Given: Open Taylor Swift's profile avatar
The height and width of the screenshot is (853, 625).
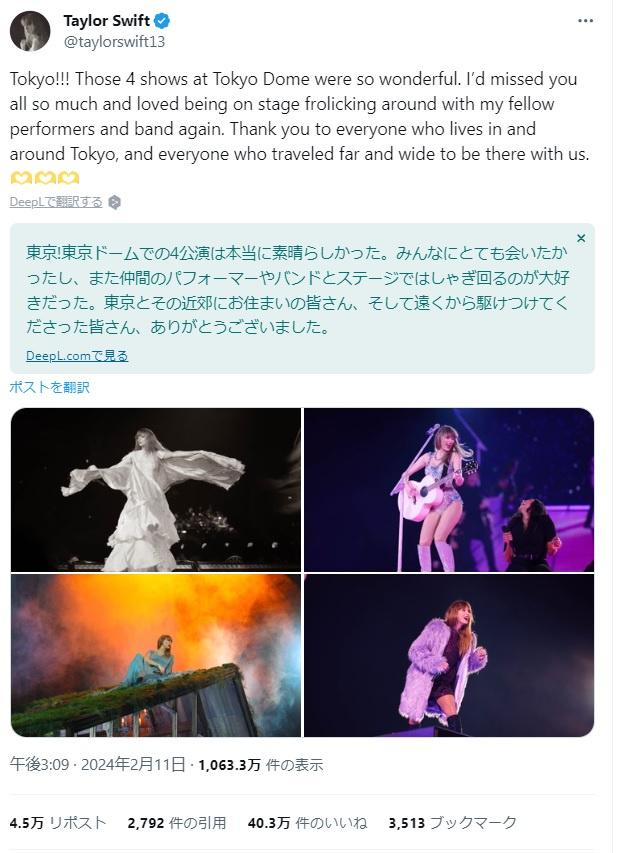Looking at the screenshot, I should pyautogui.click(x=30, y=31).
